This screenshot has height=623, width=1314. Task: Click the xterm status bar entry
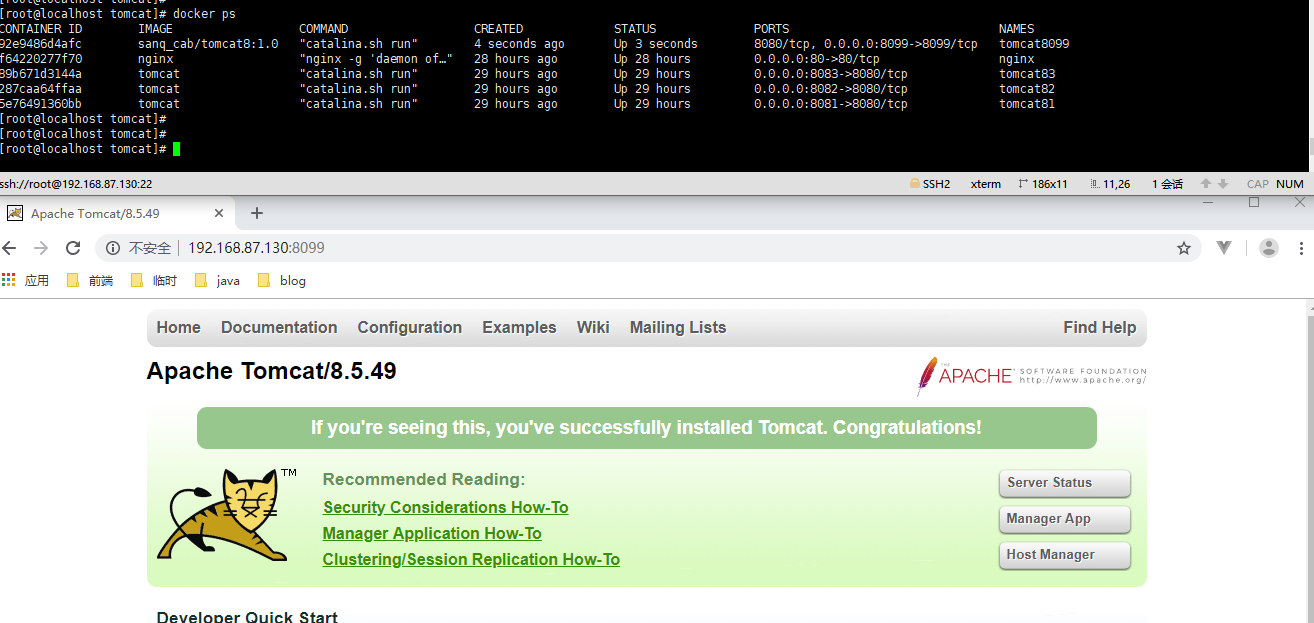pyautogui.click(x=986, y=184)
